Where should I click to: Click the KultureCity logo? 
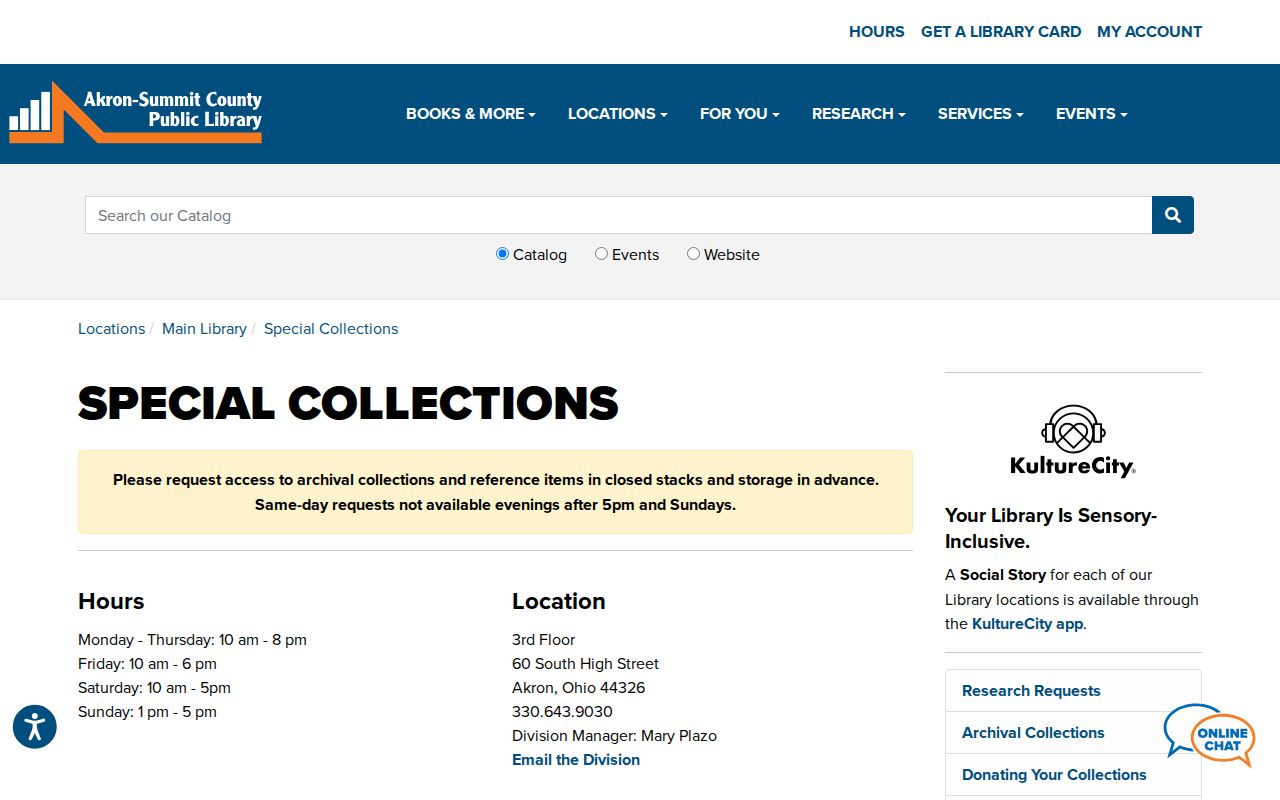[x=1073, y=441]
